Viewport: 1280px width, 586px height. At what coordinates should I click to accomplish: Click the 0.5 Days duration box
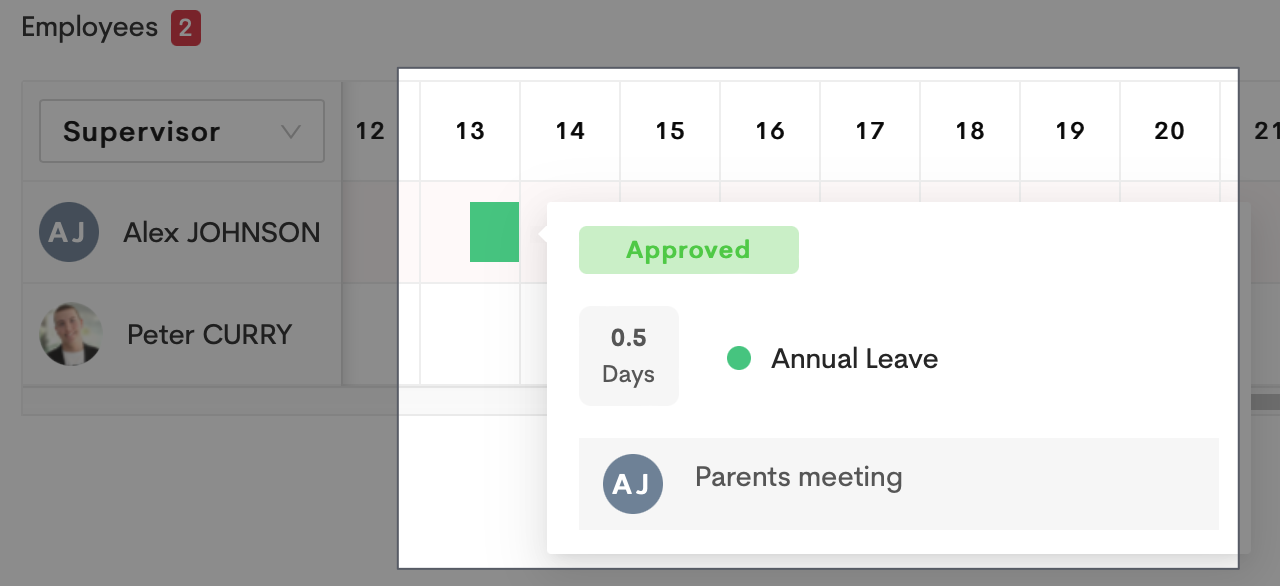click(629, 356)
